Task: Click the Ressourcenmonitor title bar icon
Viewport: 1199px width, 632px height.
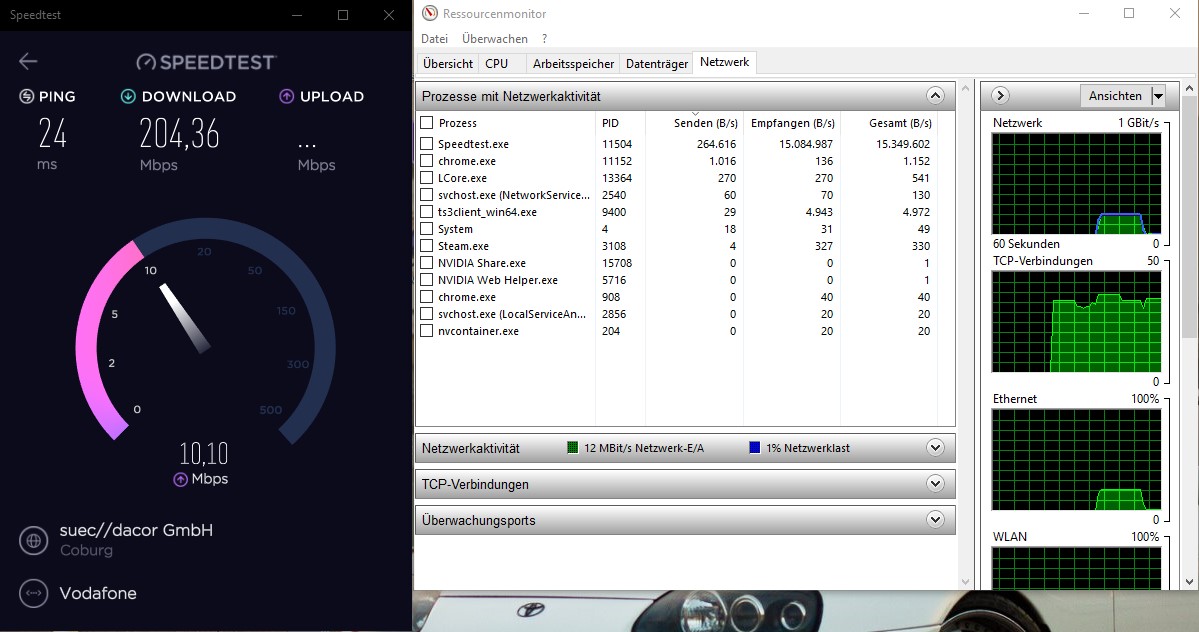Action: [430, 13]
